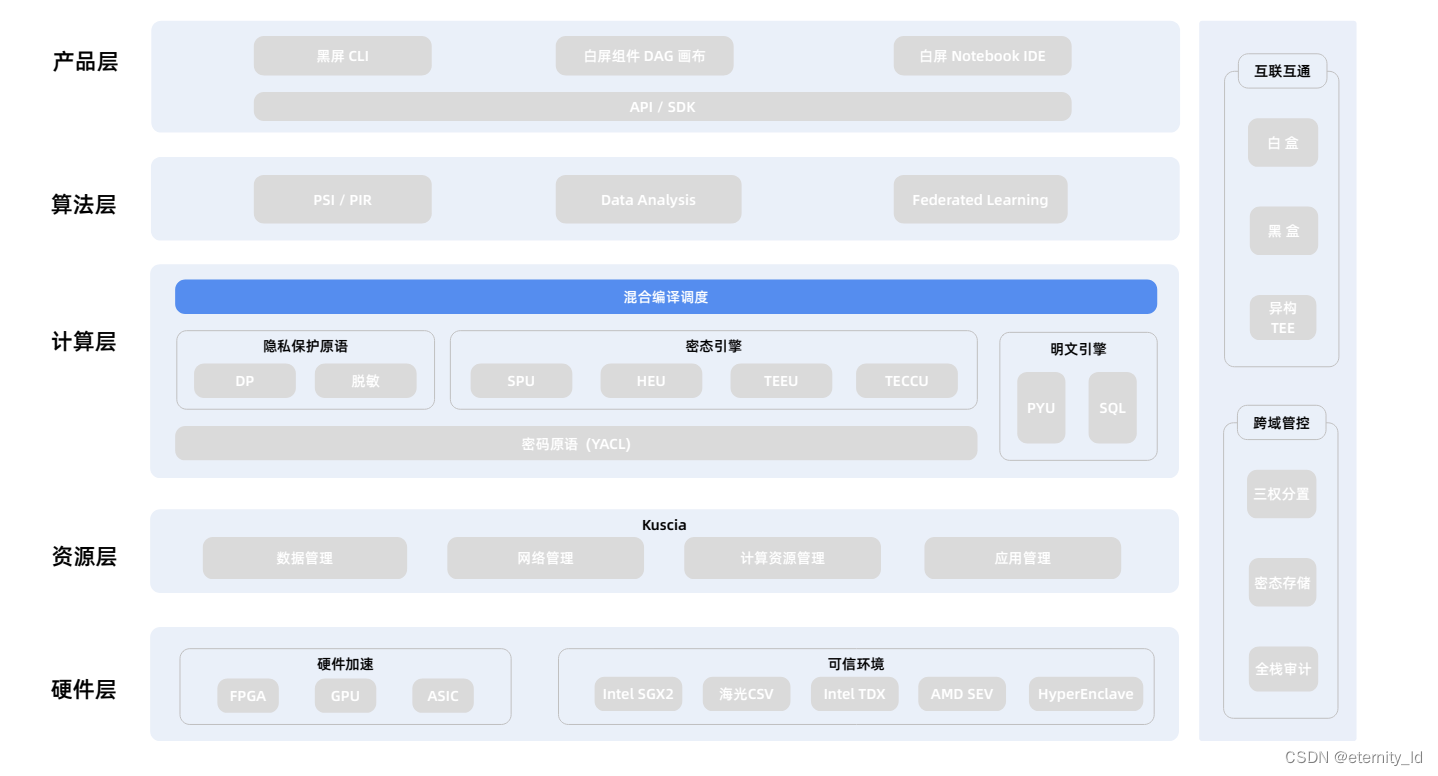Click the 网络管理 box
The image size is (1438, 776).
545,558
